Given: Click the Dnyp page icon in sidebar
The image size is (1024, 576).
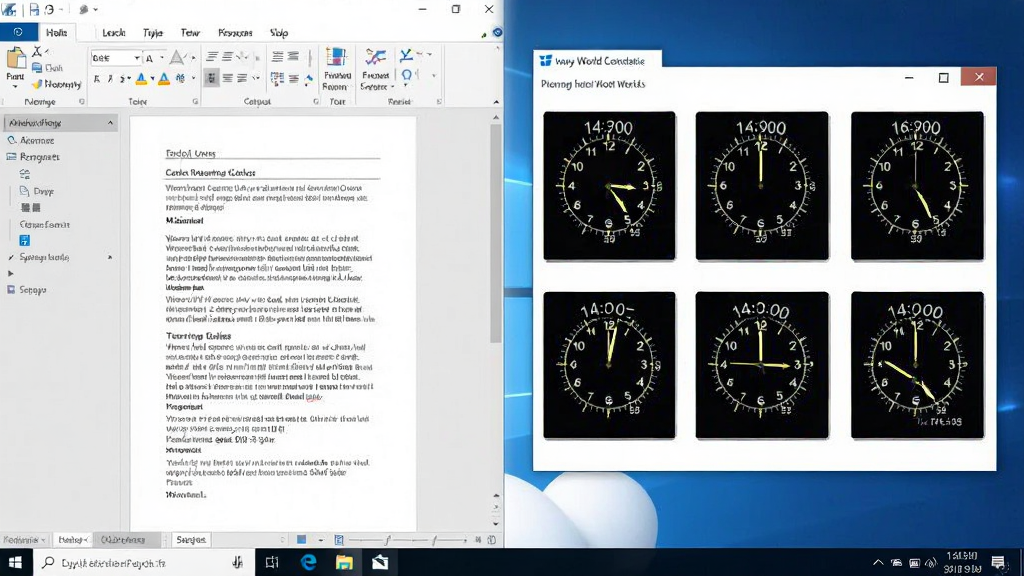Looking at the screenshot, I should coord(24,191).
